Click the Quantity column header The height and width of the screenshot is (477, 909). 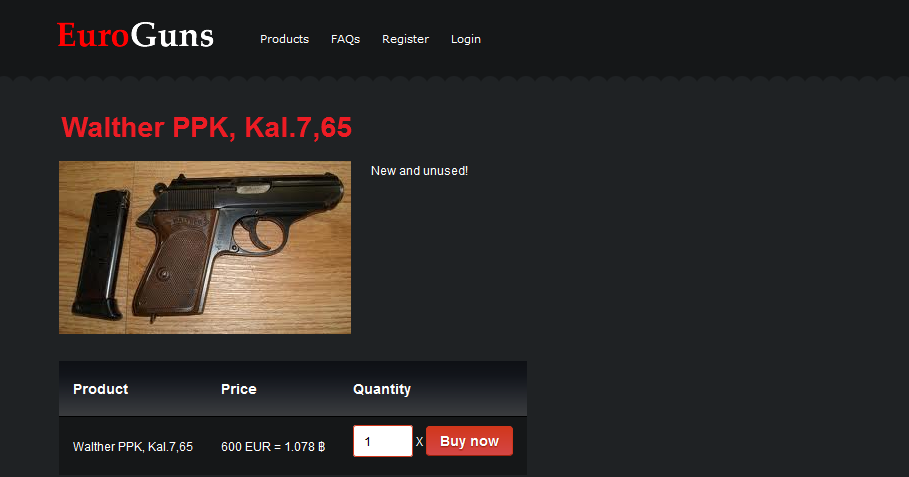[381, 389]
